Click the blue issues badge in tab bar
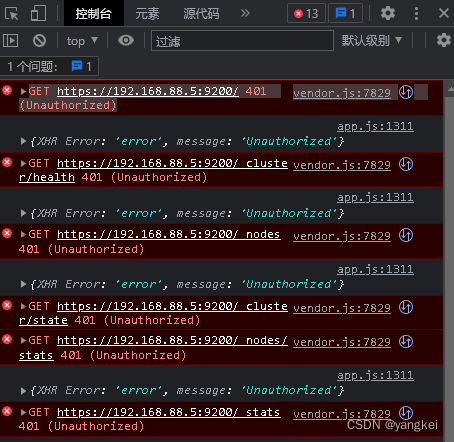 [x=345, y=13]
